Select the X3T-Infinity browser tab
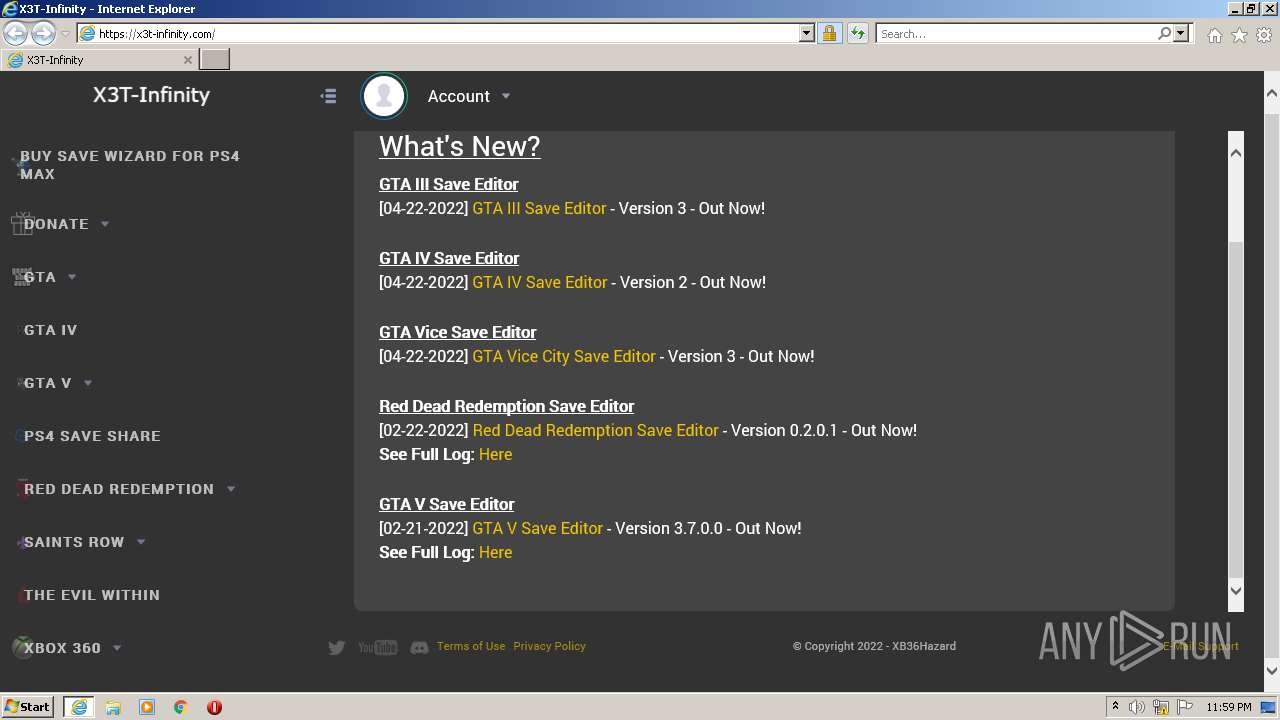The width and height of the screenshot is (1280, 720). 99,60
